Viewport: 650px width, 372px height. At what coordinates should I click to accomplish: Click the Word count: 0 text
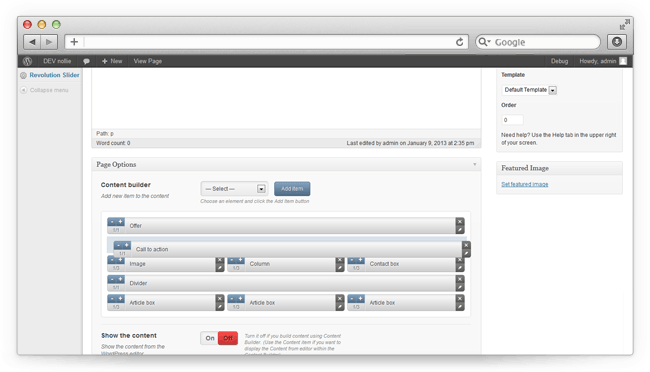click(113, 143)
